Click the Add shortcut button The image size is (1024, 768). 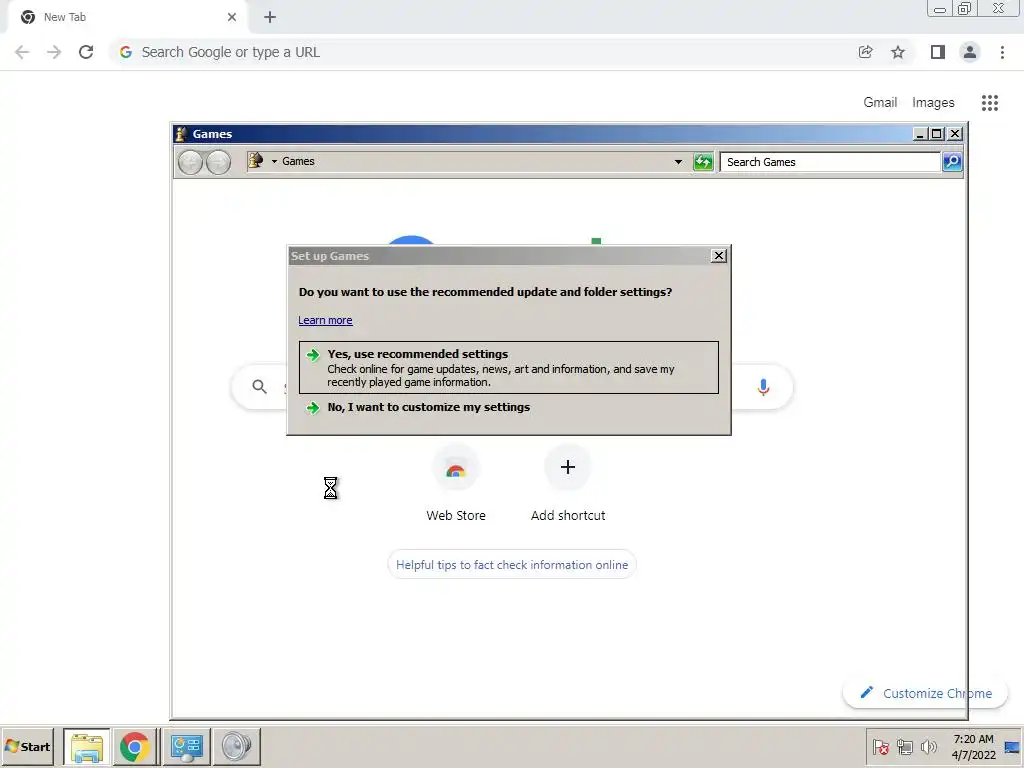pos(568,483)
